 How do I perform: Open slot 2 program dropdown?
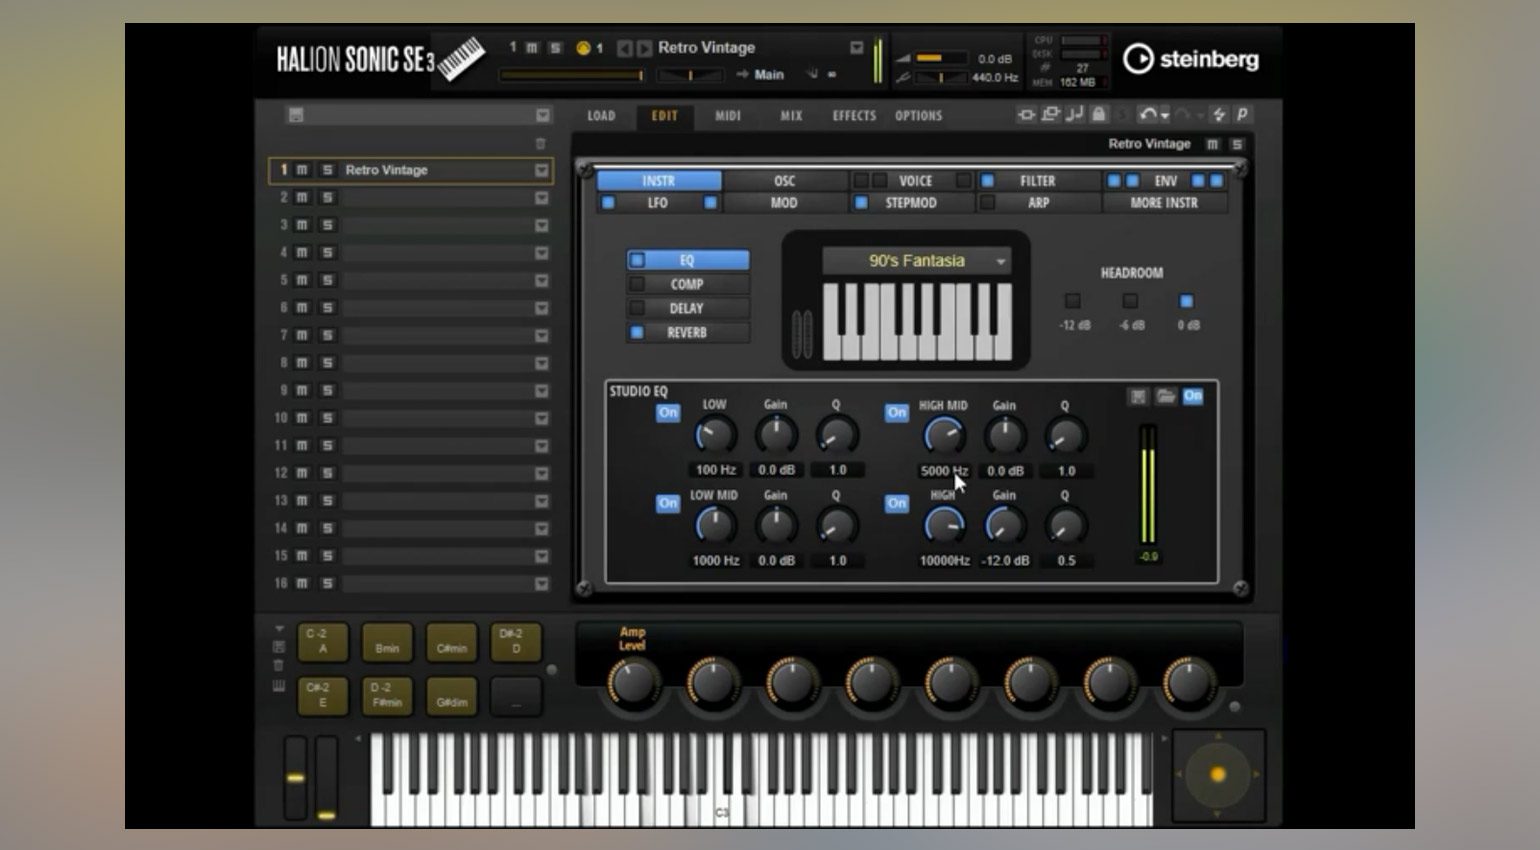541,198
